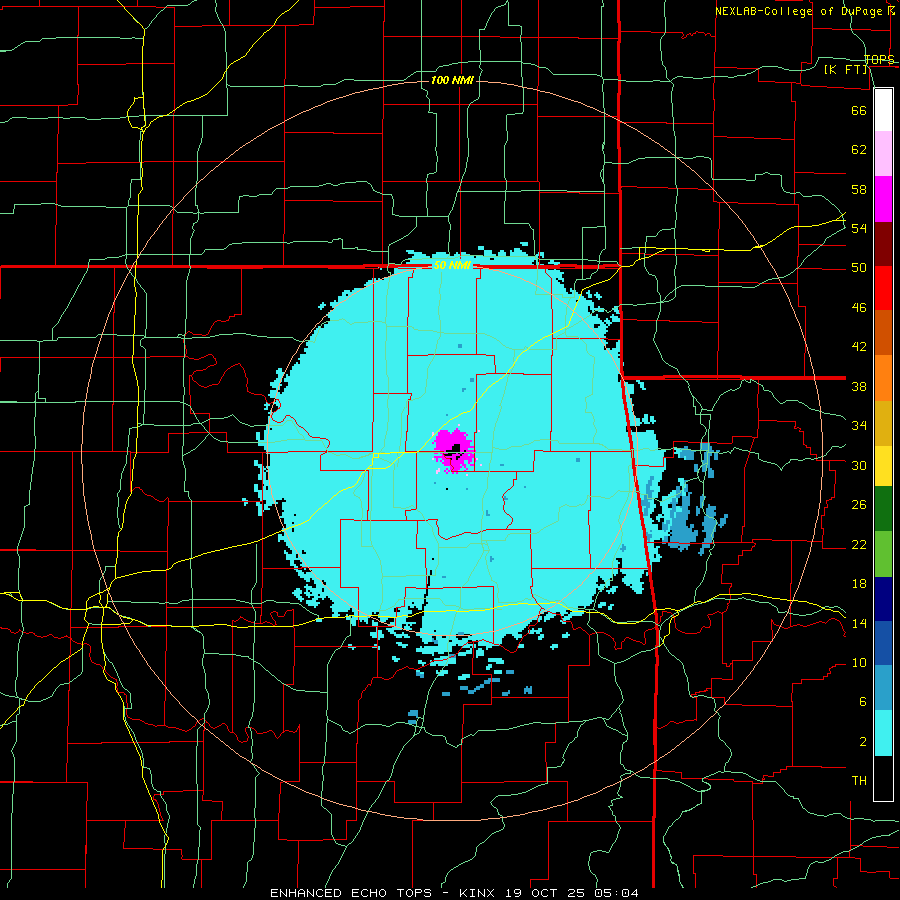Click the legend value 30
Image resolution: width=900 pixels, height=900 pixels.
tap(859, 465)
